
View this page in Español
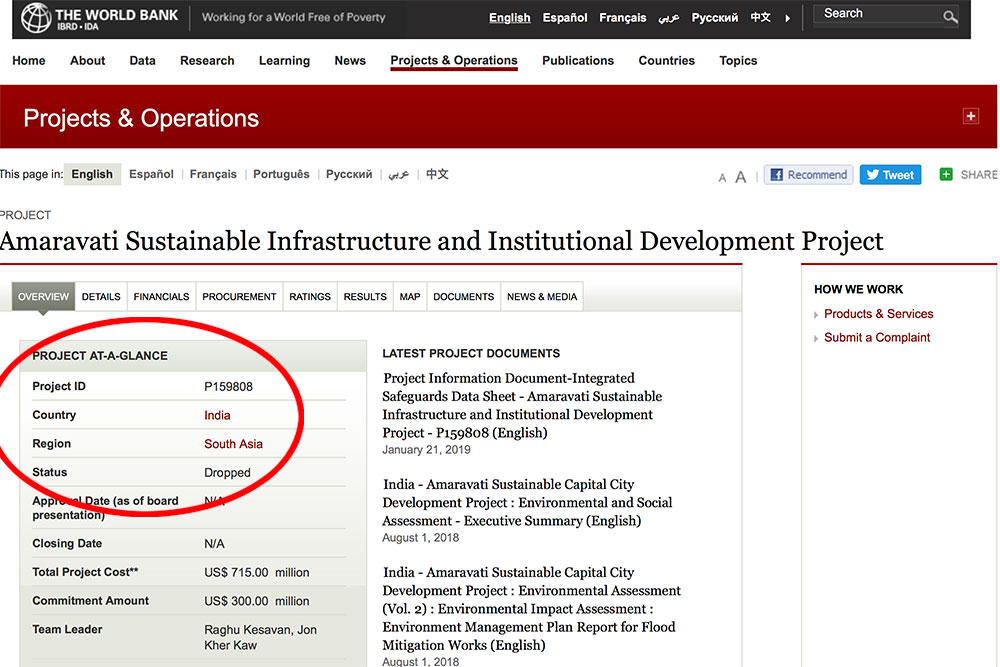point(151,174)
